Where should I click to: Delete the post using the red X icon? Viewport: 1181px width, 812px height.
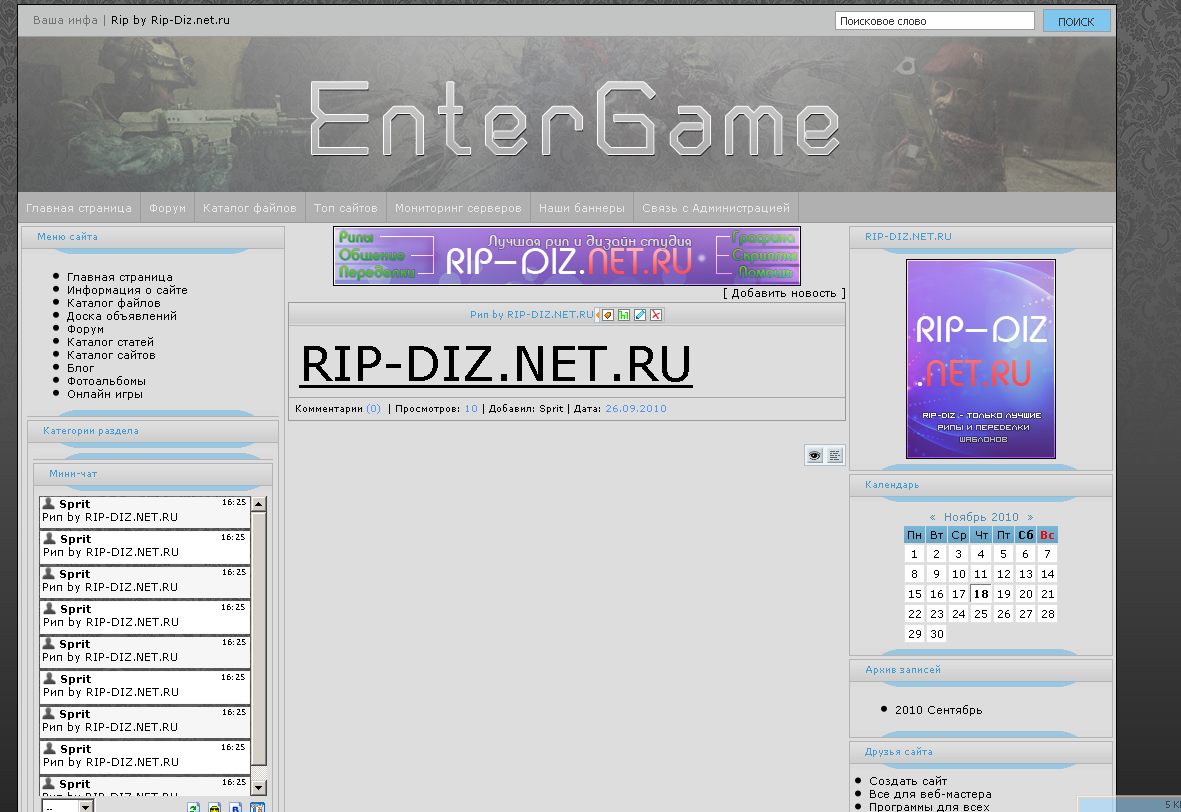(656, 315)
